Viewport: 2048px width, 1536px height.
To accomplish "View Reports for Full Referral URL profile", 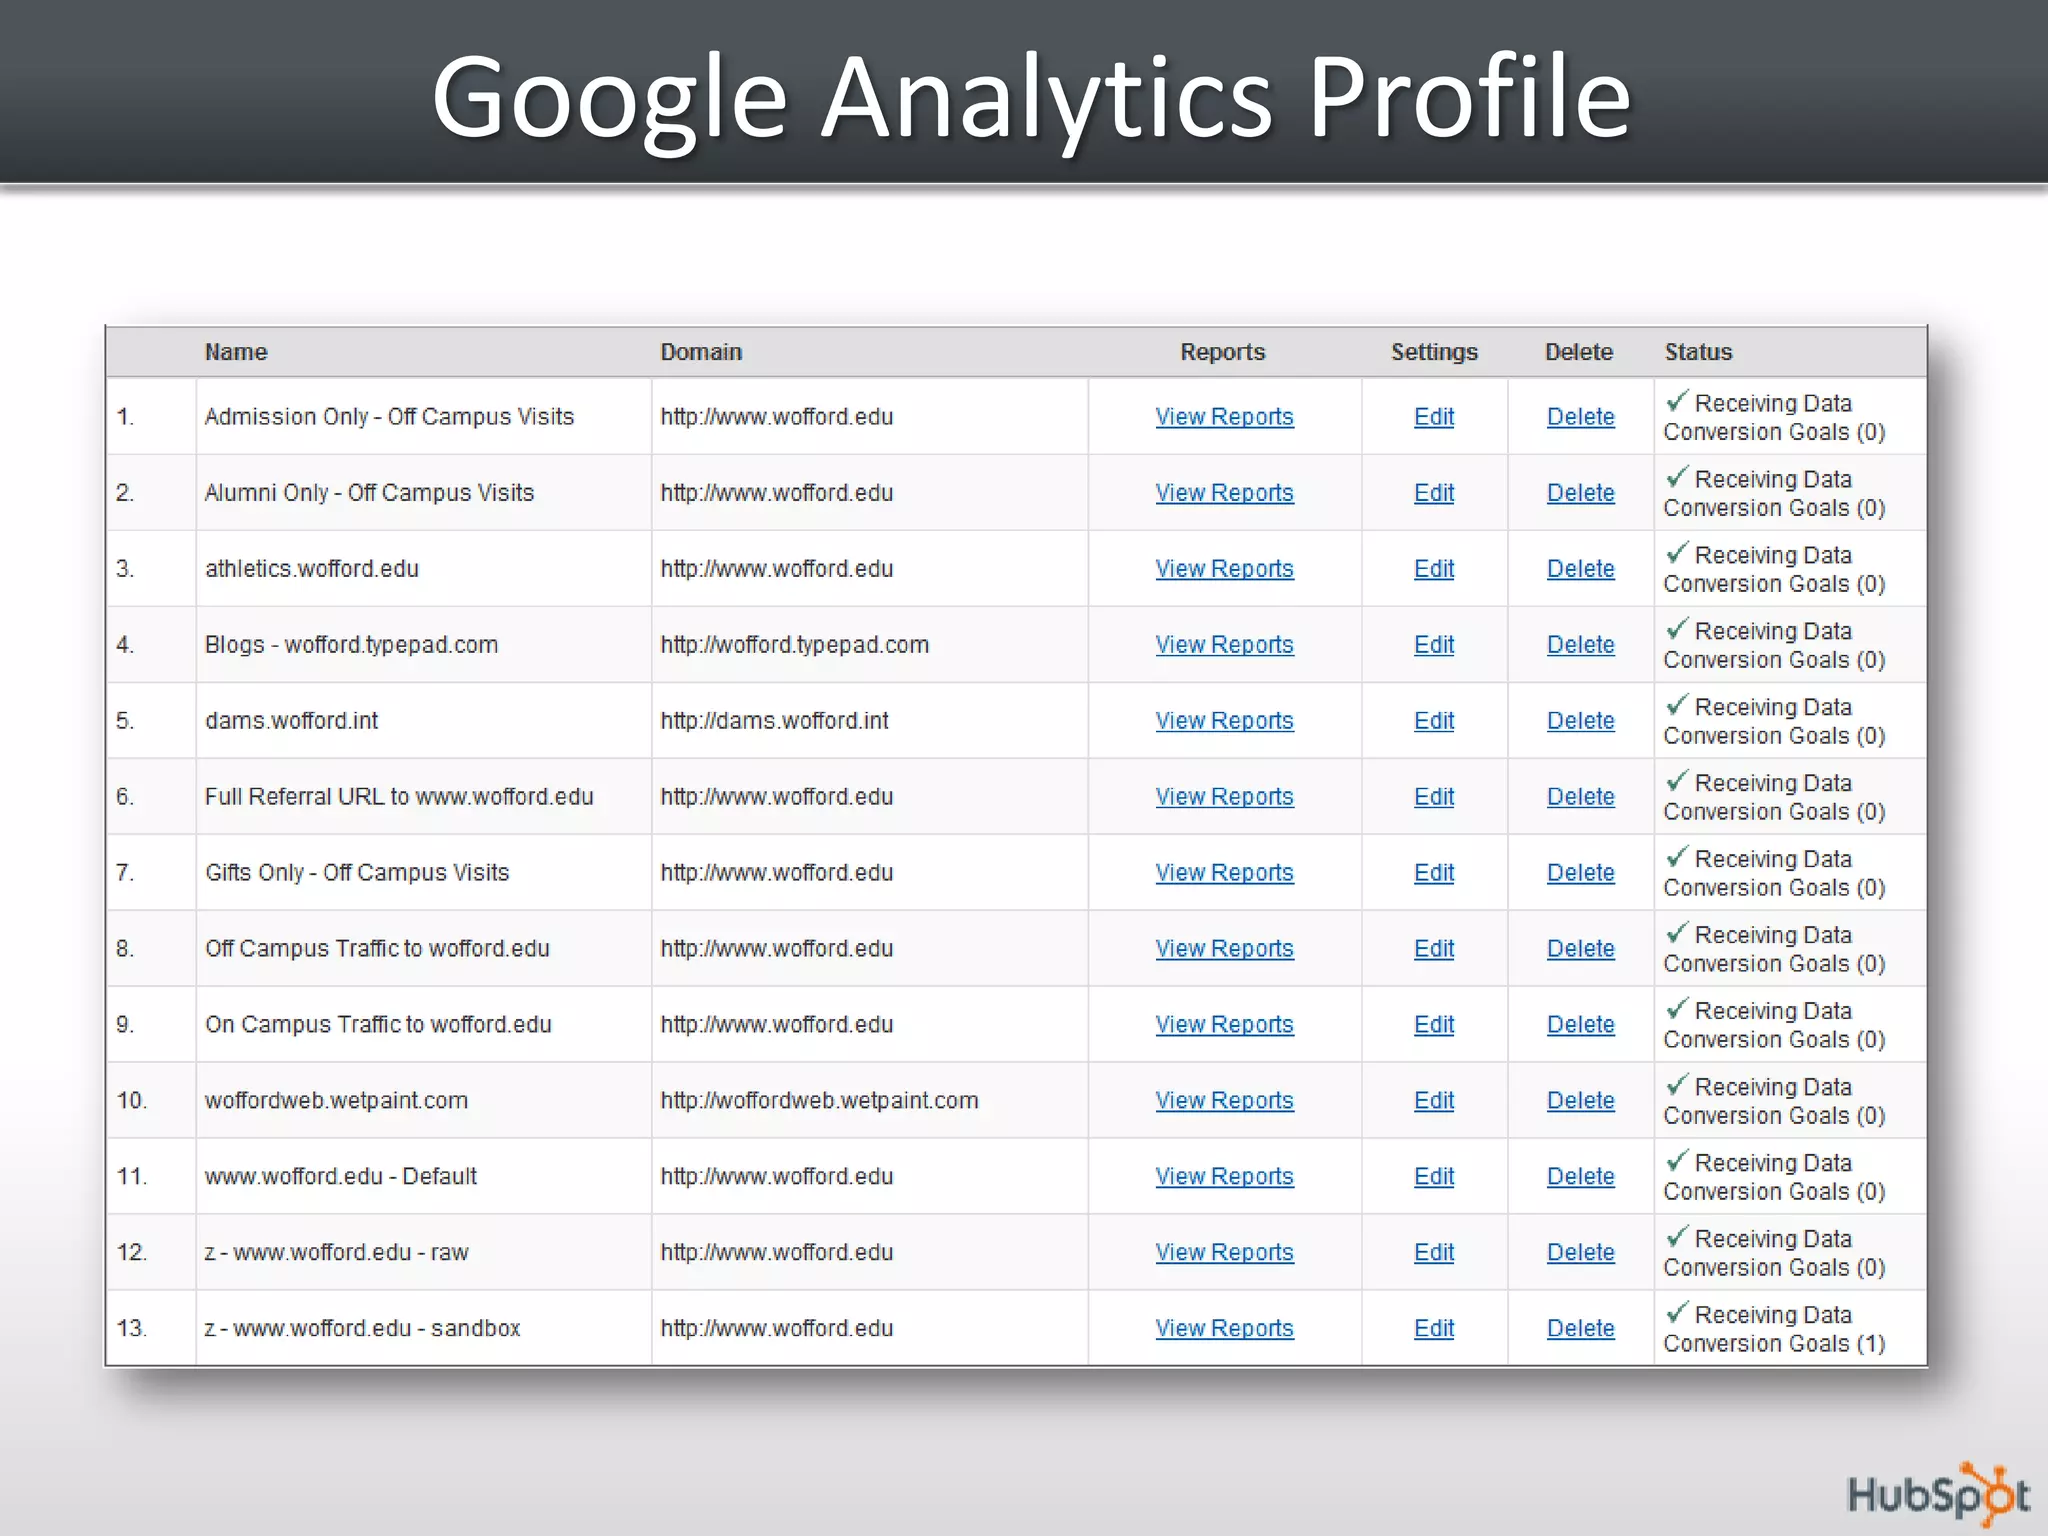I will point(1224,797).
